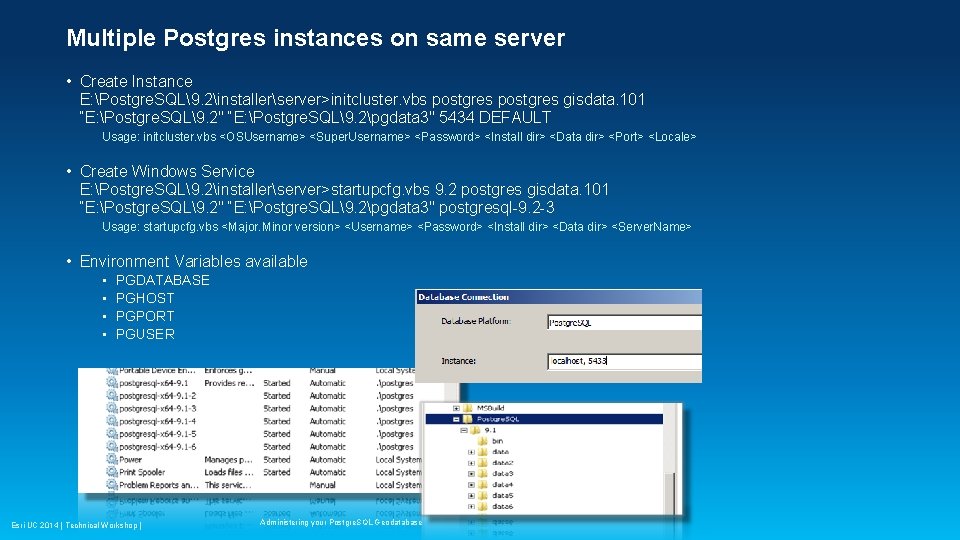Click the gear icon for postgresql-x64-9.1-5 service
Screen dimensions: 960x540
[x=111, y=433]
